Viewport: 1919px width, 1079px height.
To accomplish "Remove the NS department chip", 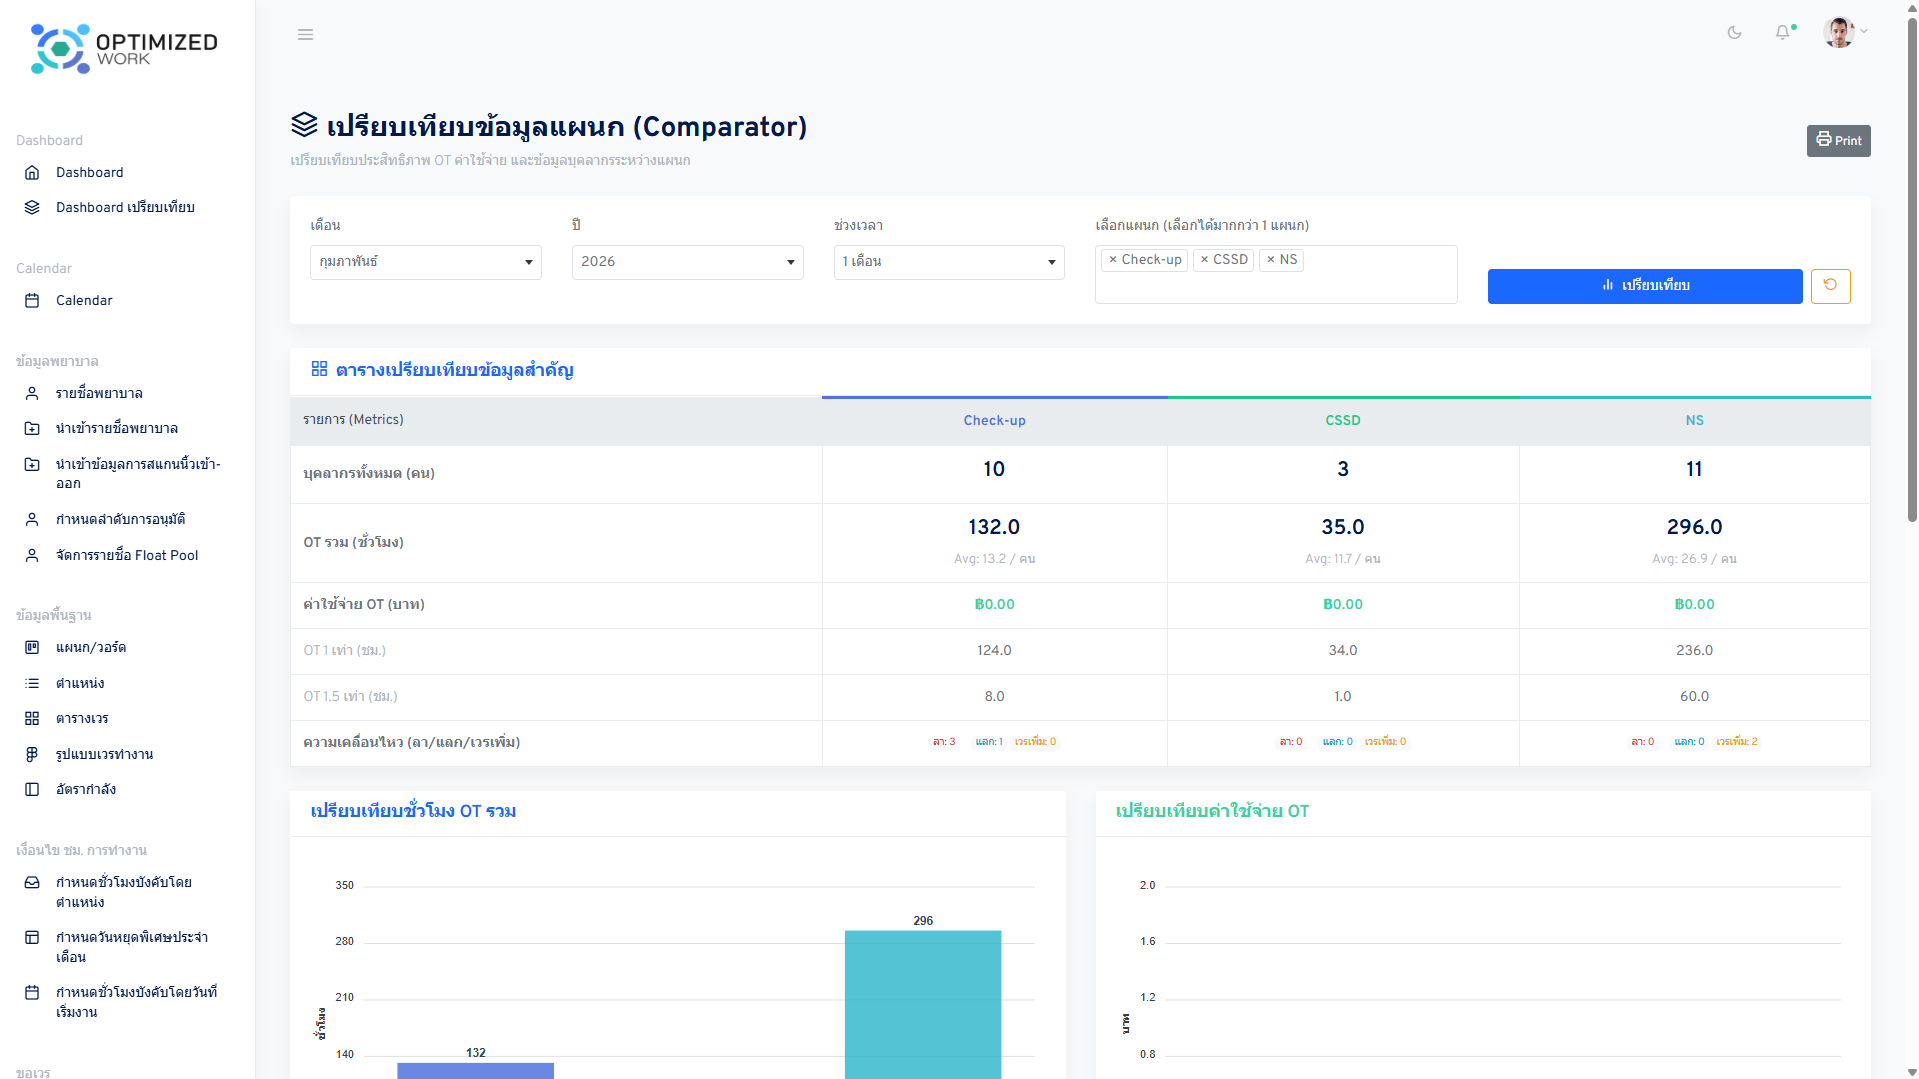I will pyautogui.click(x=1270, y=260).
